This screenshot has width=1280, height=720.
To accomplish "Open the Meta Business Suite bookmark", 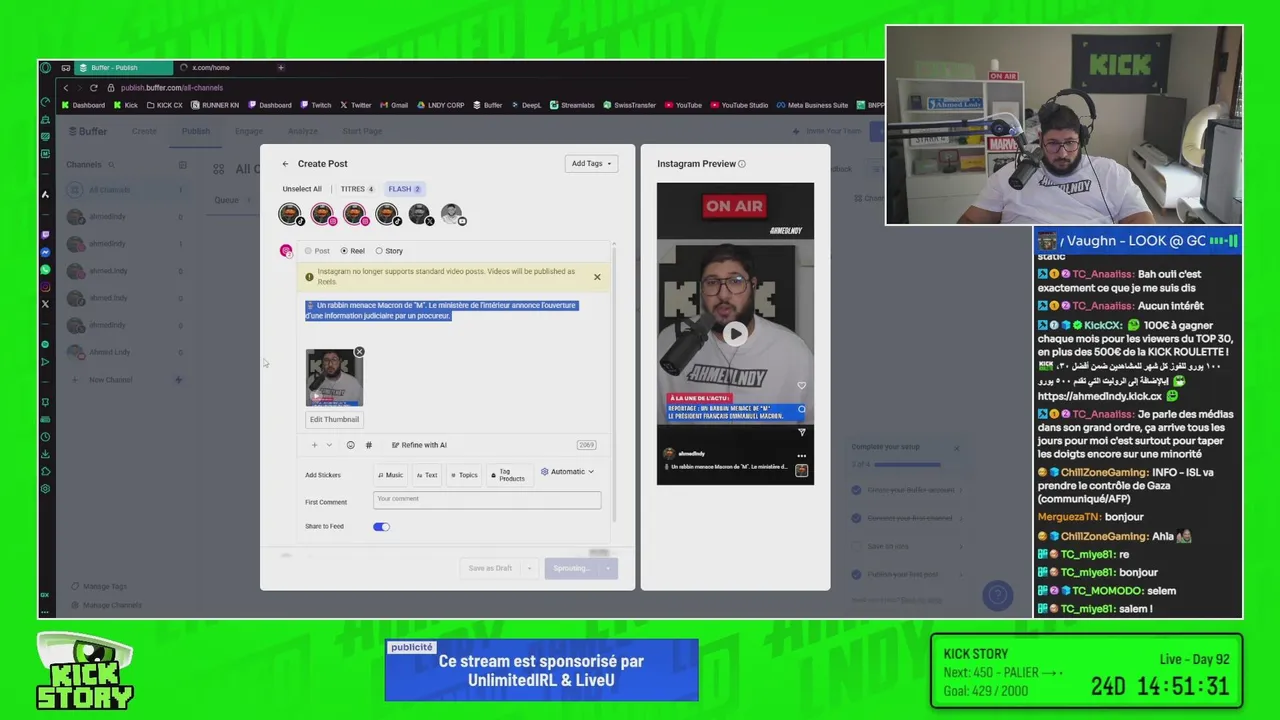I will 812,105.
